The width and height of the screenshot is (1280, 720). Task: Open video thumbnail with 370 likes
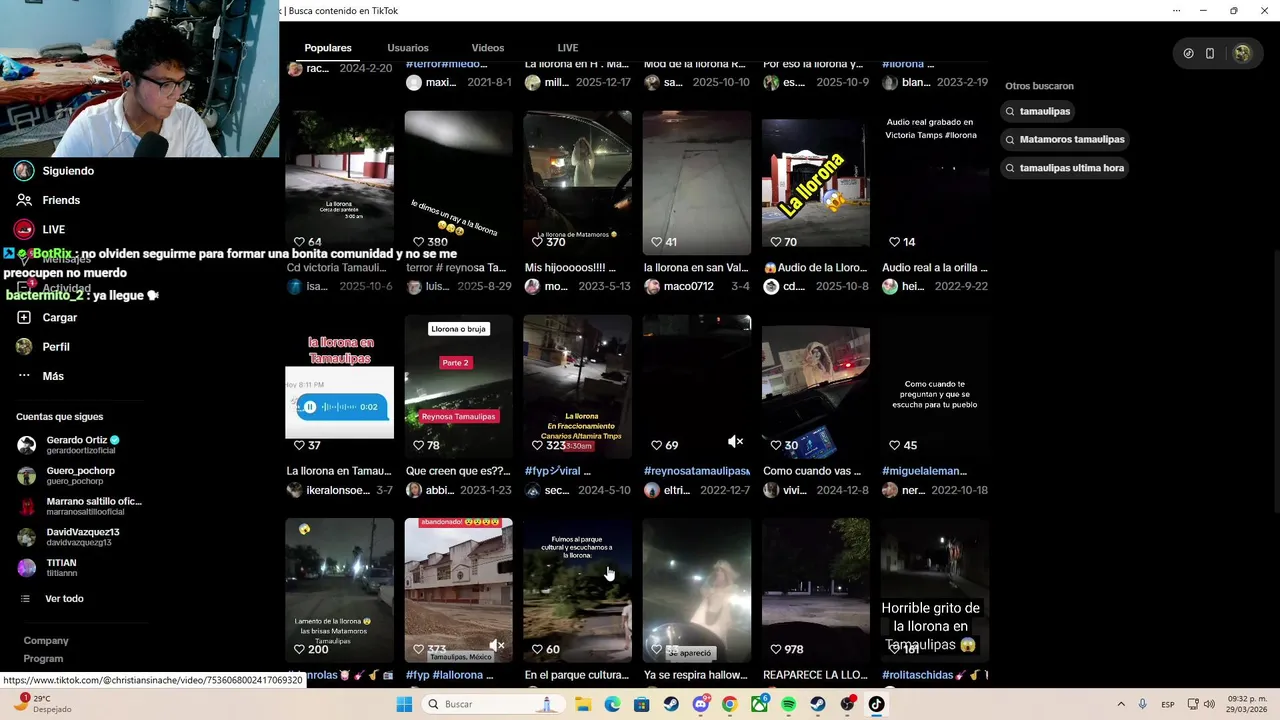point(577,183)
